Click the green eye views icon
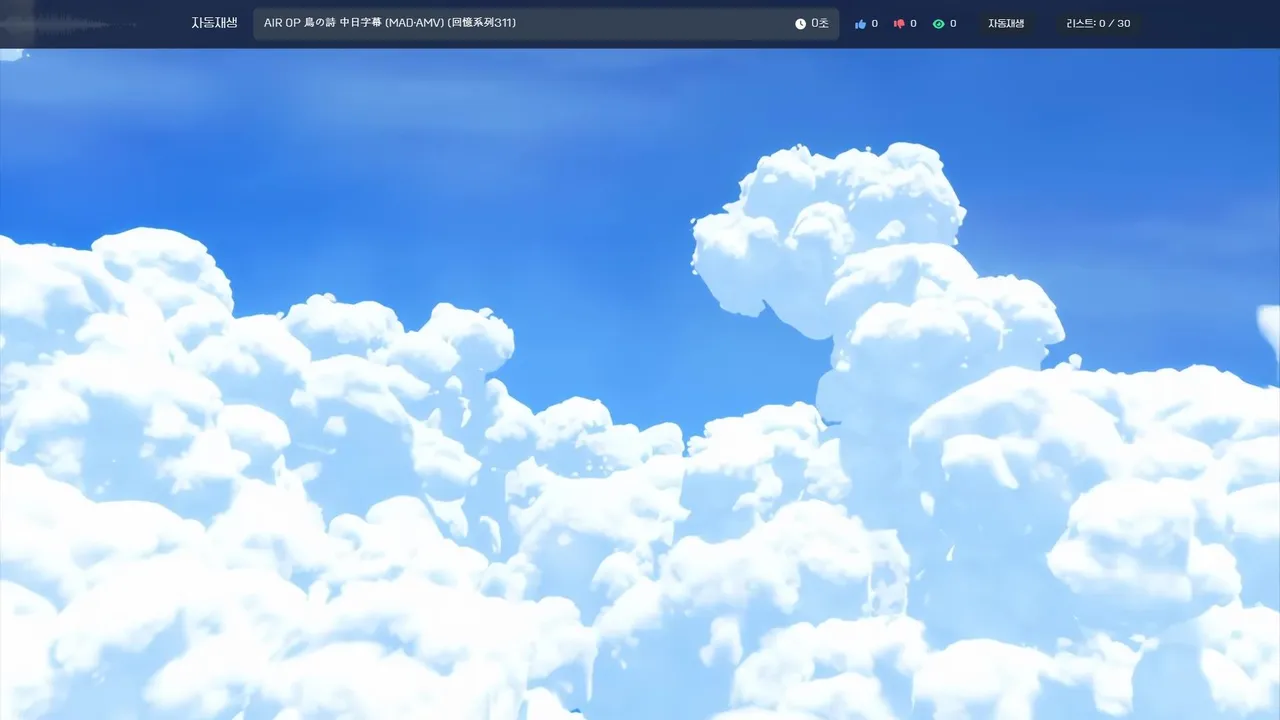This screenshot has width=1280, height=720. point(938,24)
